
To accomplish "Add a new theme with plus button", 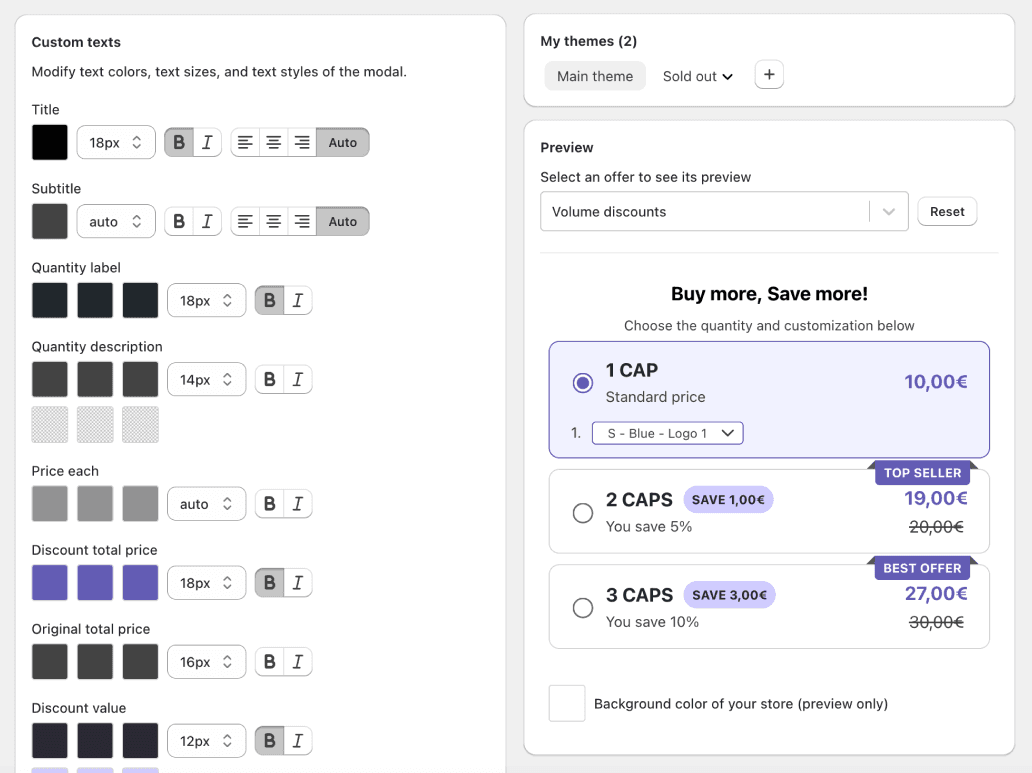I will pos(769,74).
